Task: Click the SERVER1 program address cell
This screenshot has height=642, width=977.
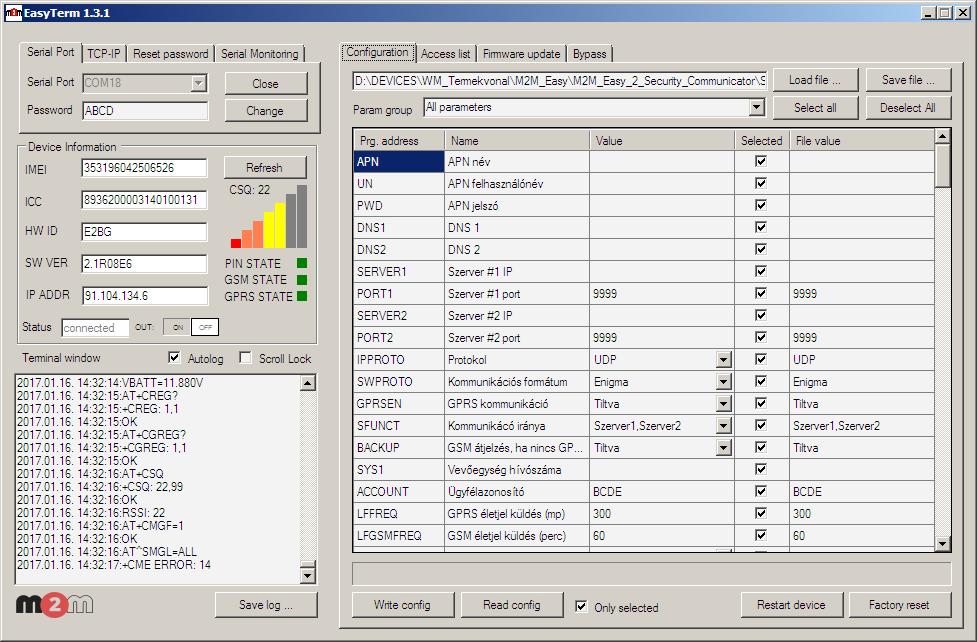Action: pyautogui.click(x=399, y=272)
